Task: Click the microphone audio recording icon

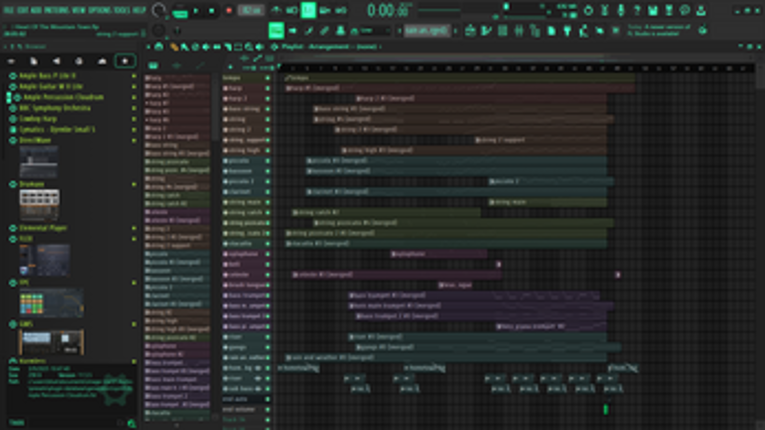Action: 621,10
